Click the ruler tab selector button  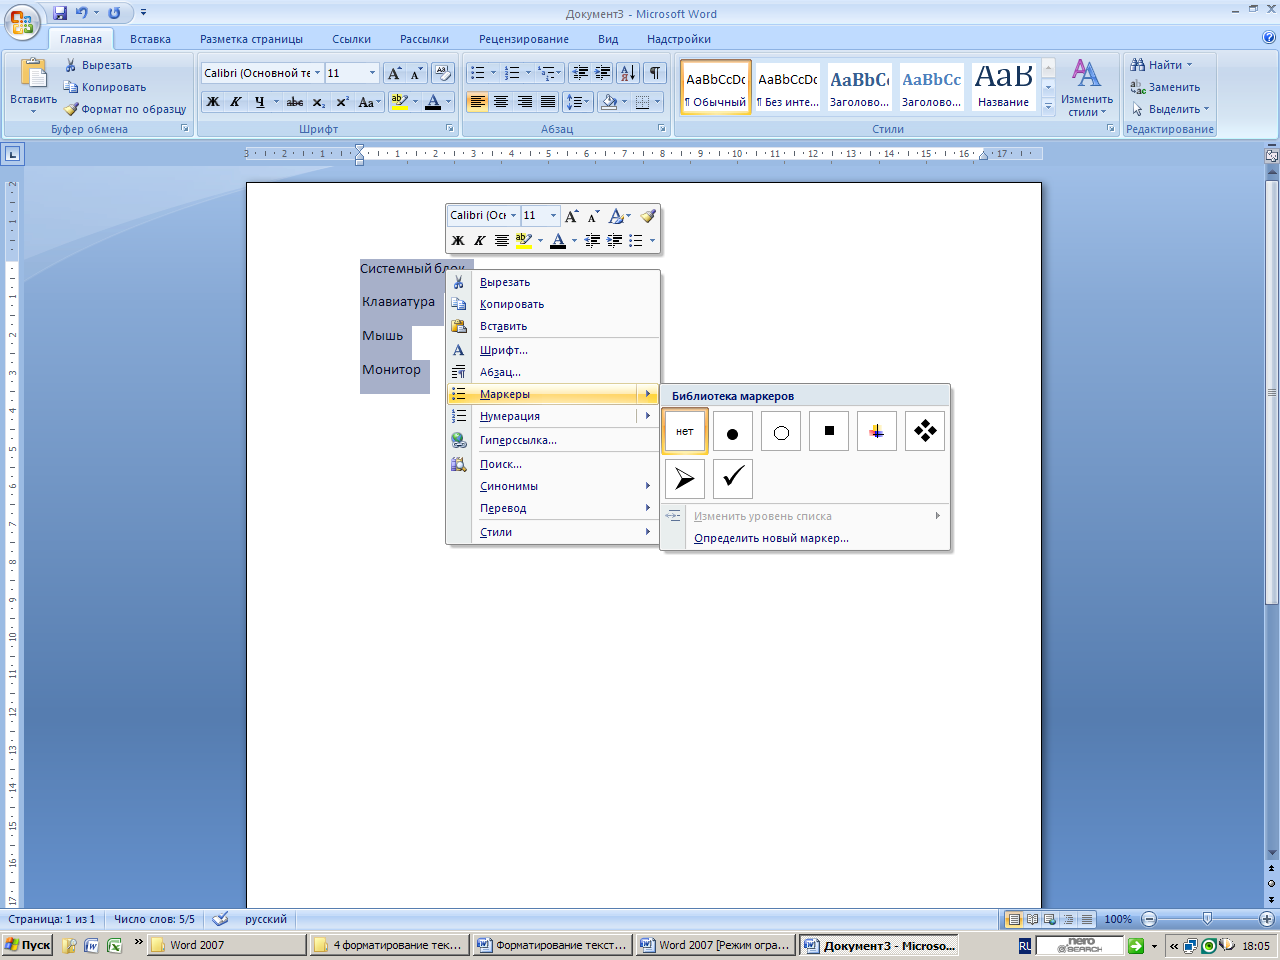click(12, 154)
